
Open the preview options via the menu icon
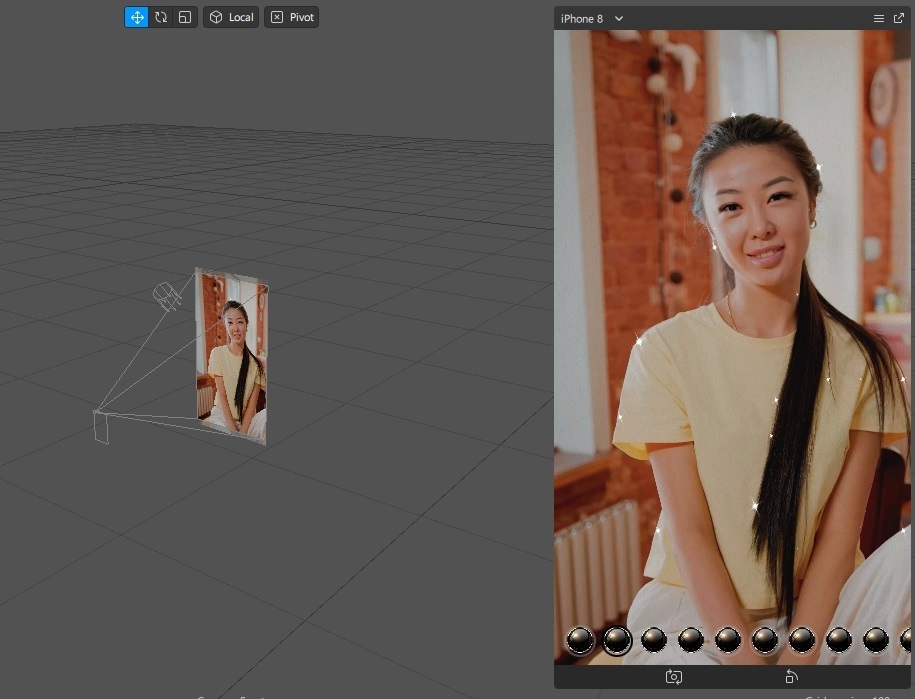pos(878,18)
